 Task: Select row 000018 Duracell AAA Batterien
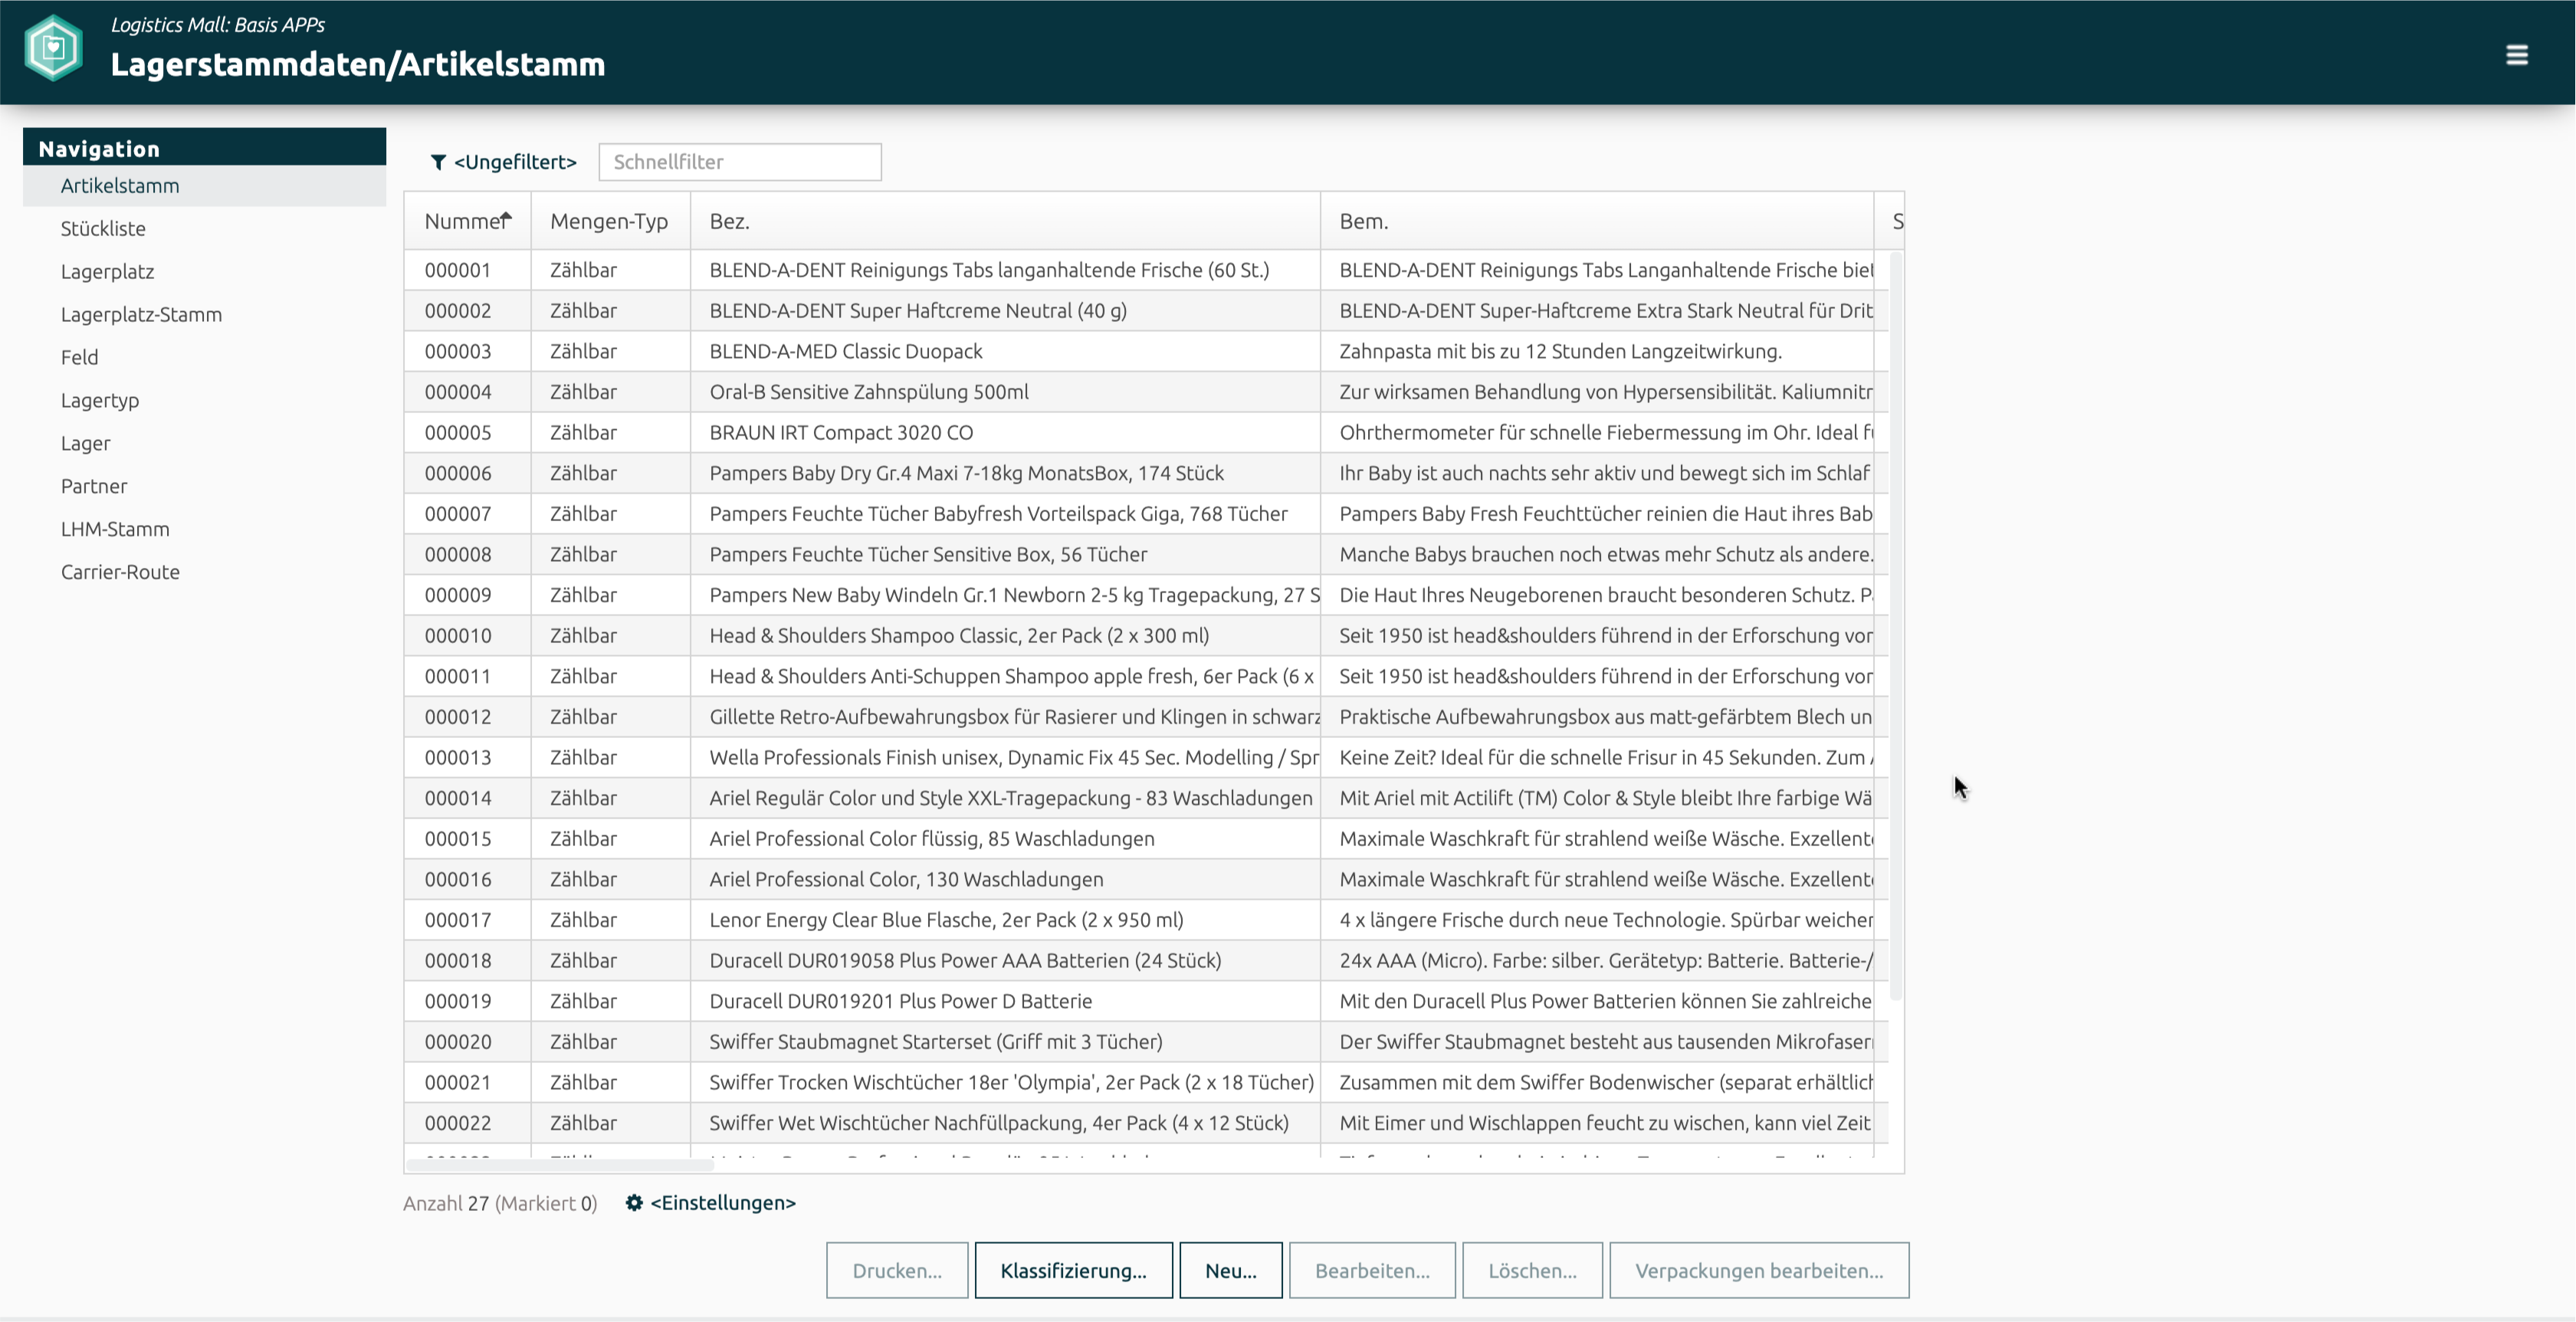[964, 961]
